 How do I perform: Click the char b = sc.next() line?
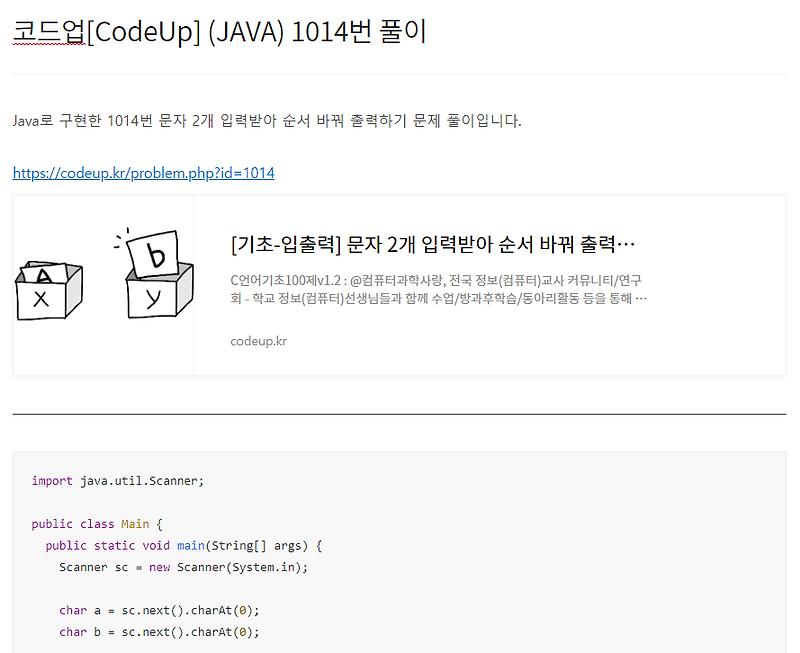[x=160, y=631]
